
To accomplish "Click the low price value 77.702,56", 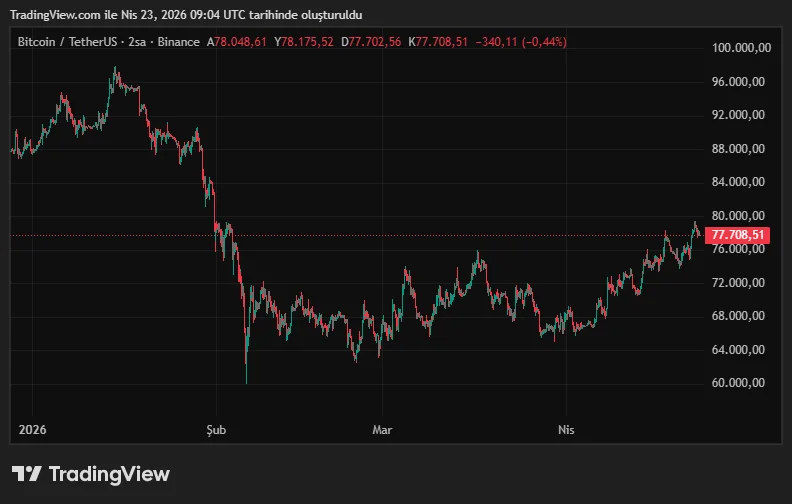I will coord(375,42).
